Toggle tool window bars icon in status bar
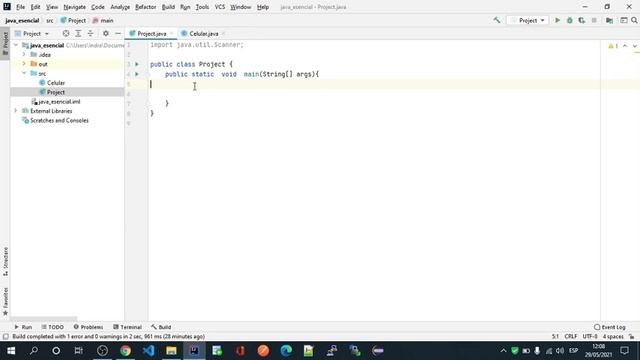 (6, 337)
